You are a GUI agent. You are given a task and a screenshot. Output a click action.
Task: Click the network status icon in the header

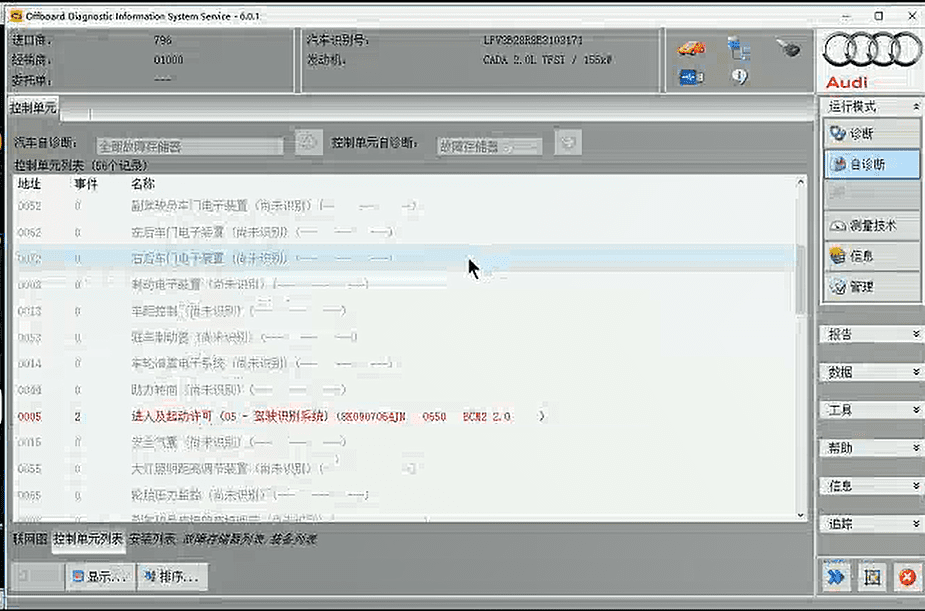click(x=739, y=47)
